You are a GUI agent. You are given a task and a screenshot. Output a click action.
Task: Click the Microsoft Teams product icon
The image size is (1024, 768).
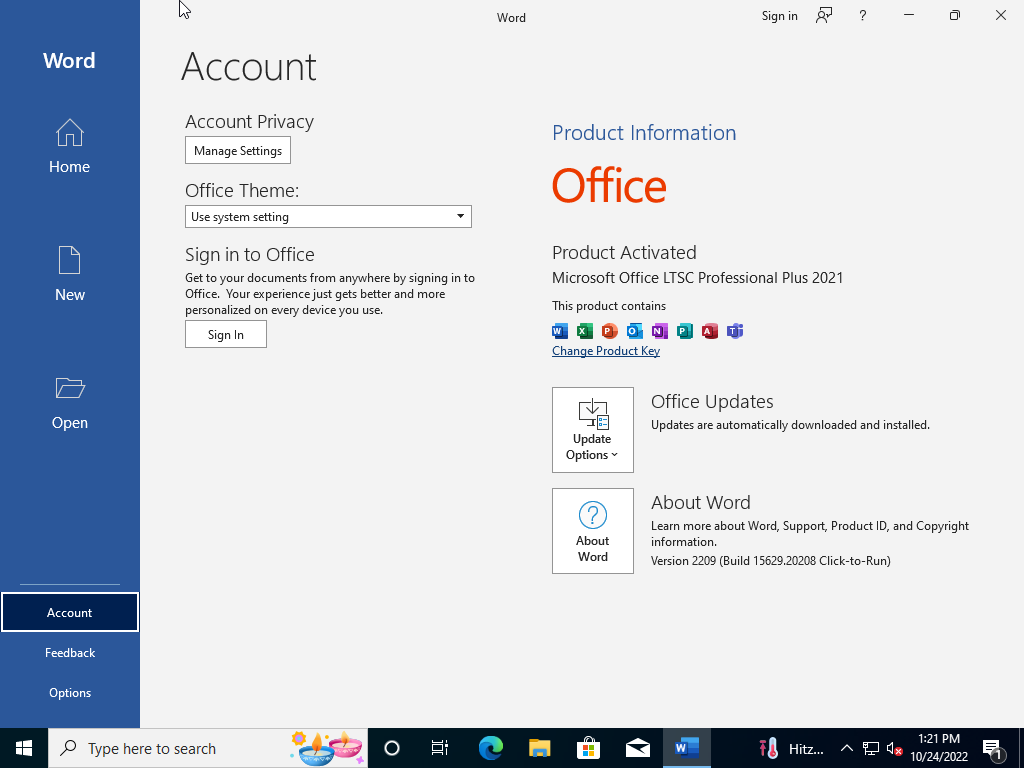pyautogui.click(x=735, y=331)
